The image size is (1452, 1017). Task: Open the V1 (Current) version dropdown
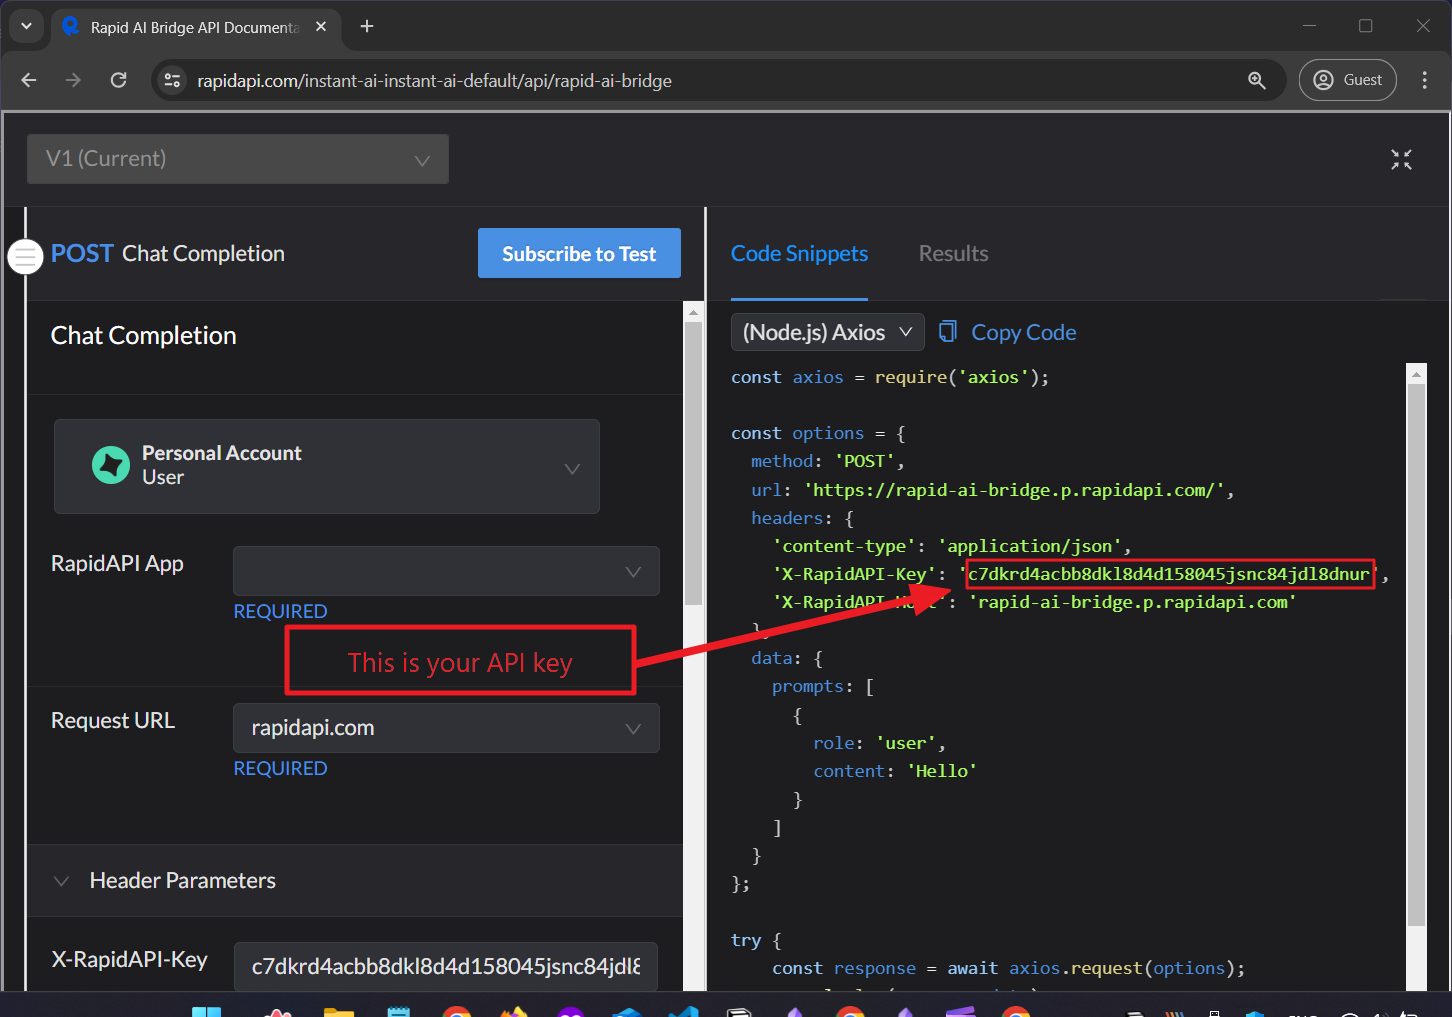click(238, 159)
